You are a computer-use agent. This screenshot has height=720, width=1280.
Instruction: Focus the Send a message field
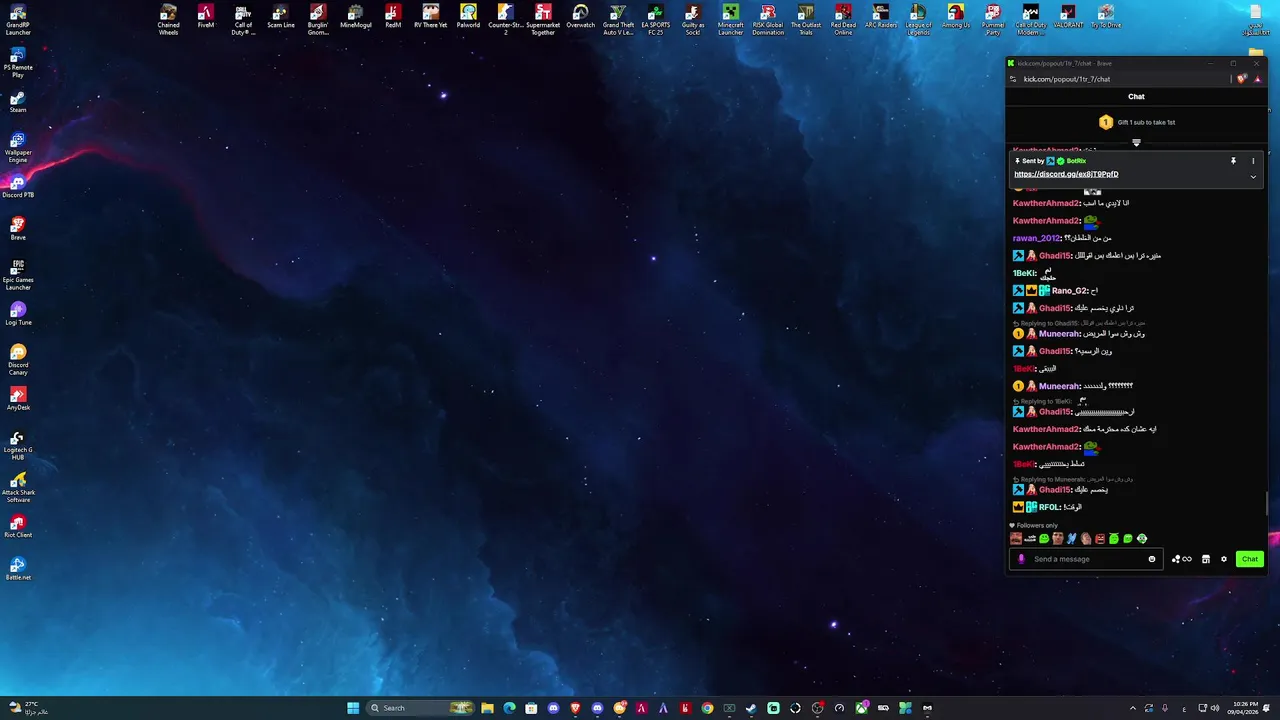(1088, 559)
